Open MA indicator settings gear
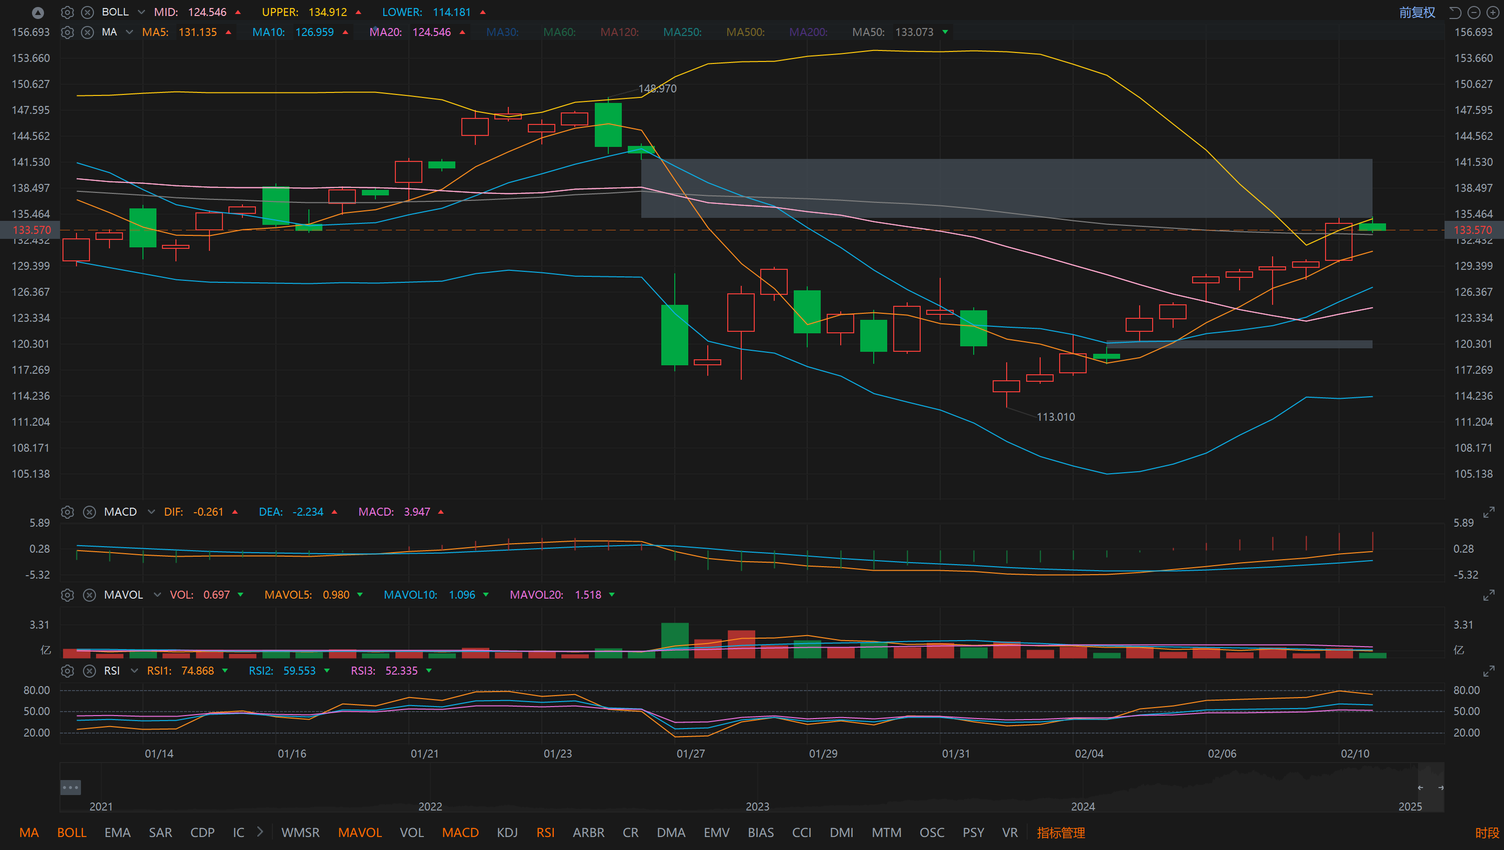 (67, 32)
